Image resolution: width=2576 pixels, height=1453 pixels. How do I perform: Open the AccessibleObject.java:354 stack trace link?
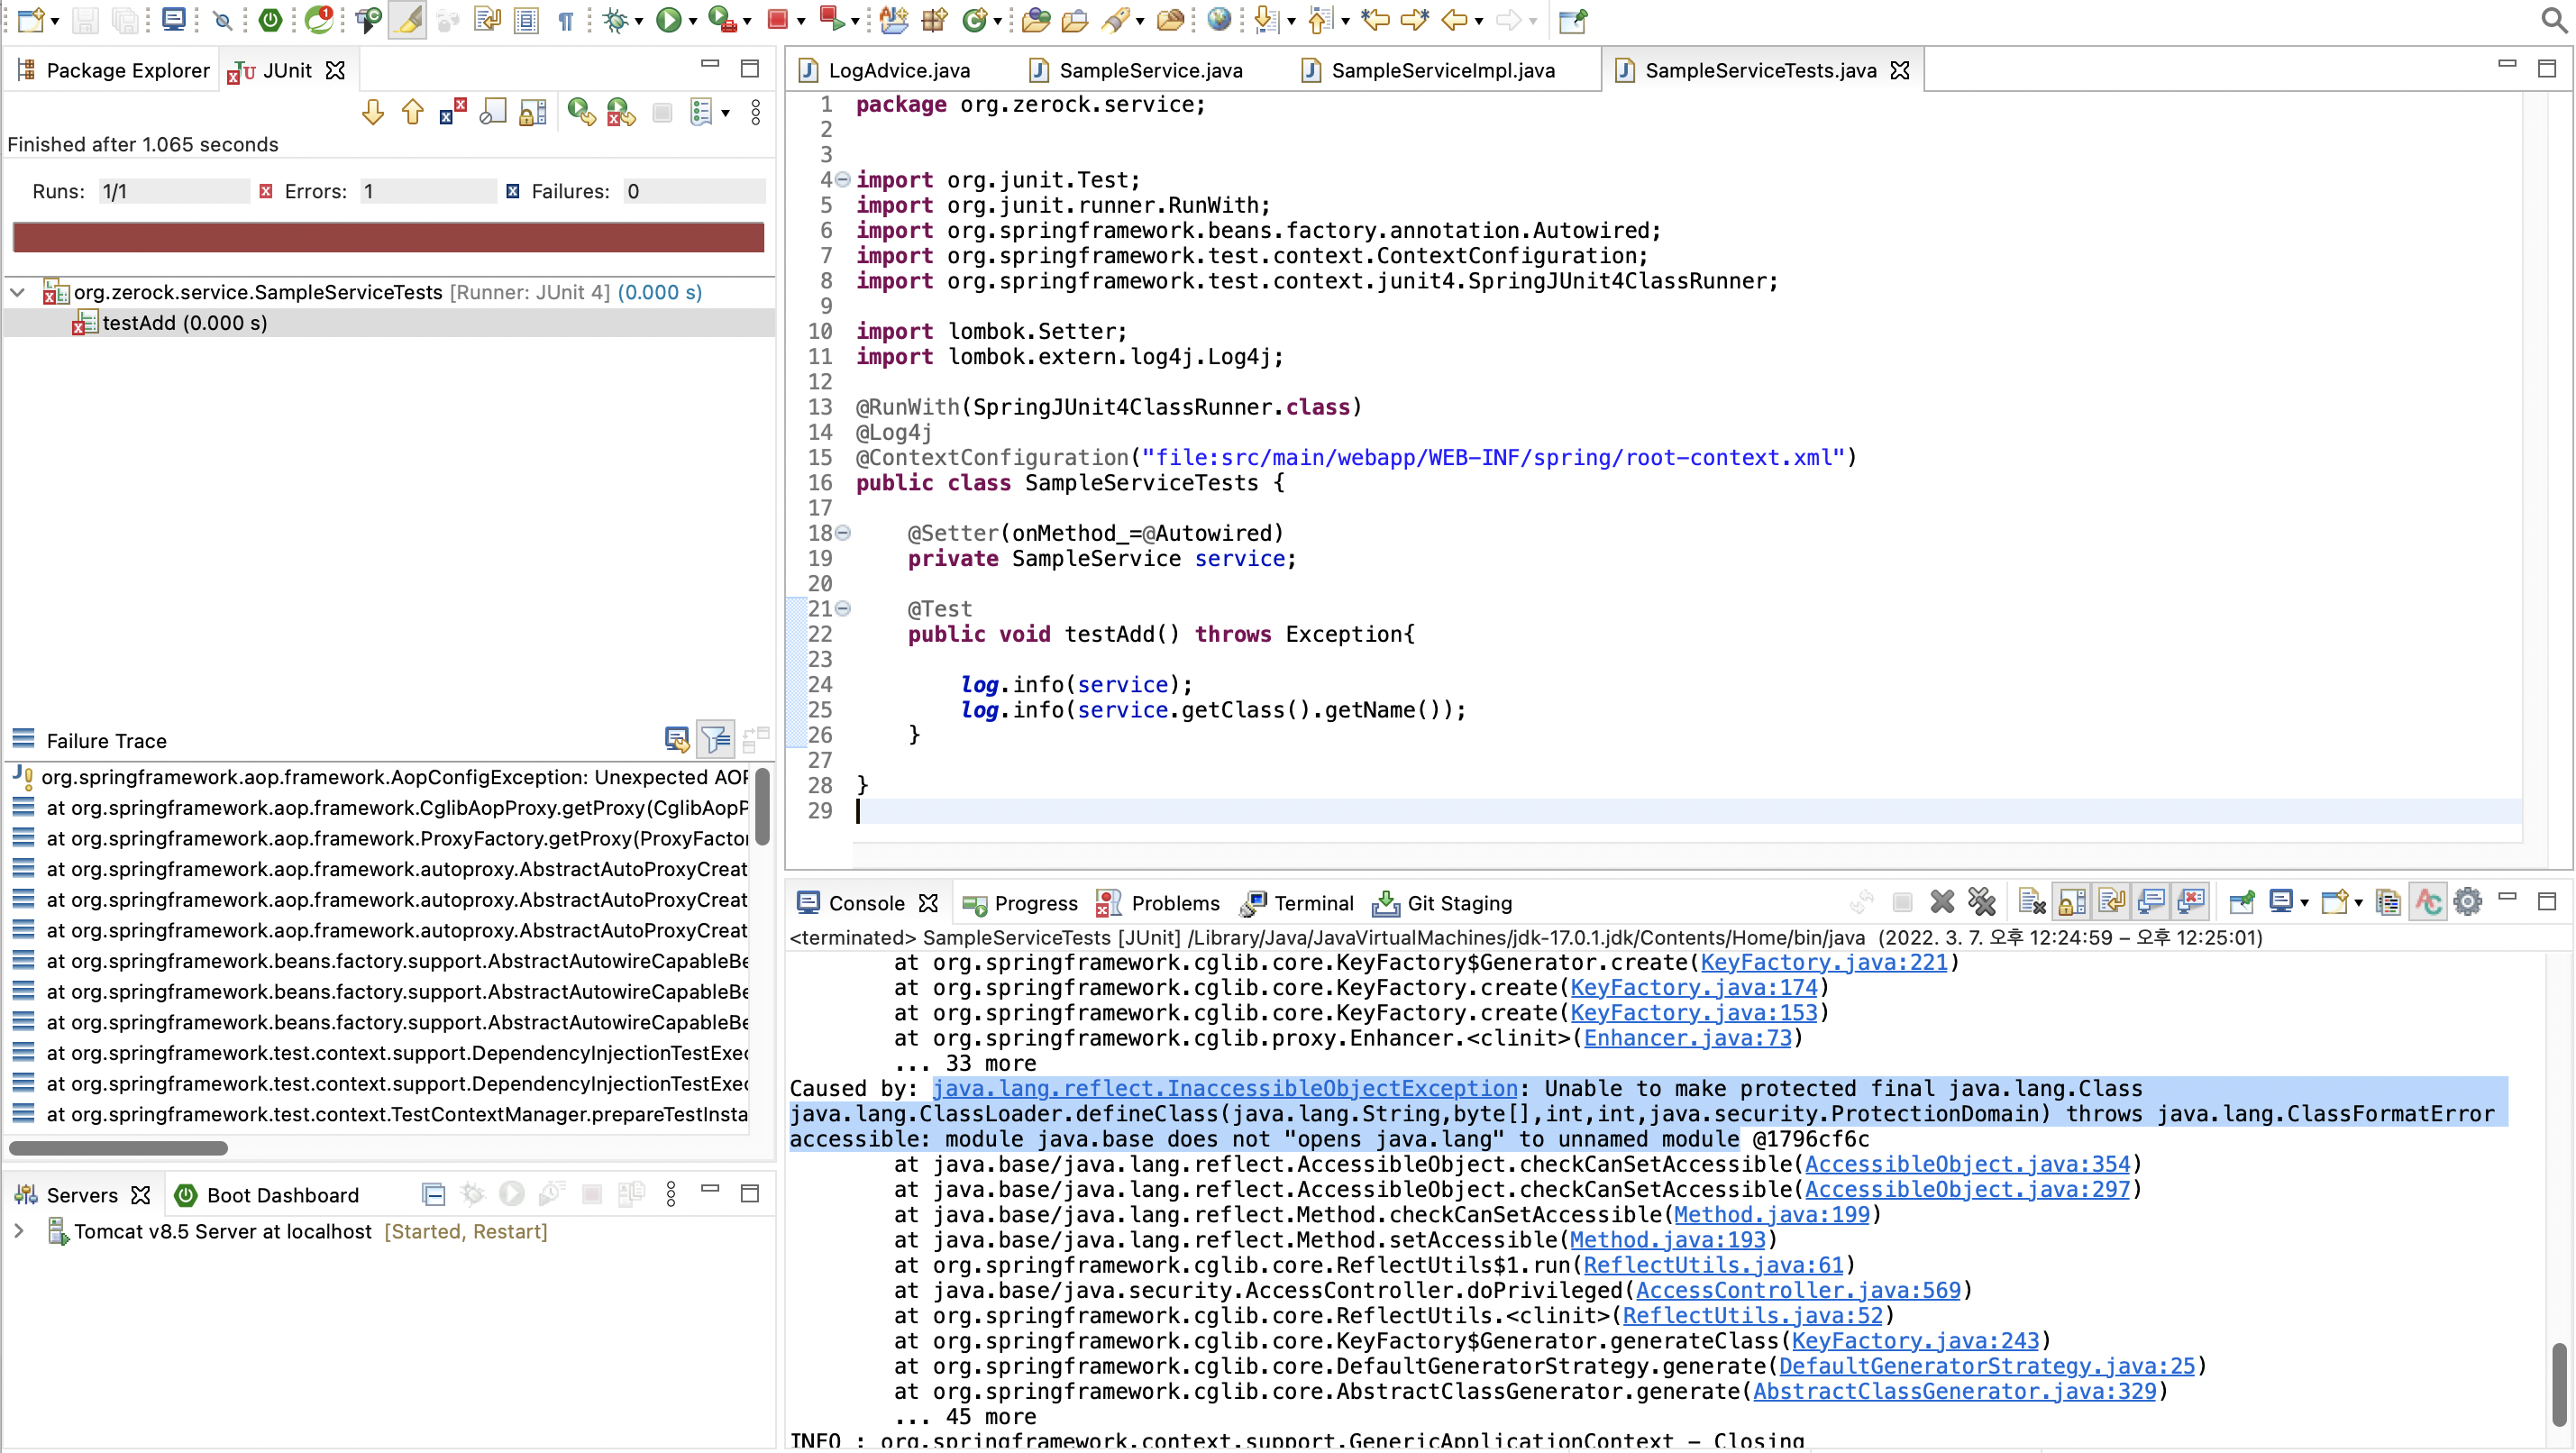pos(1967,1164)
